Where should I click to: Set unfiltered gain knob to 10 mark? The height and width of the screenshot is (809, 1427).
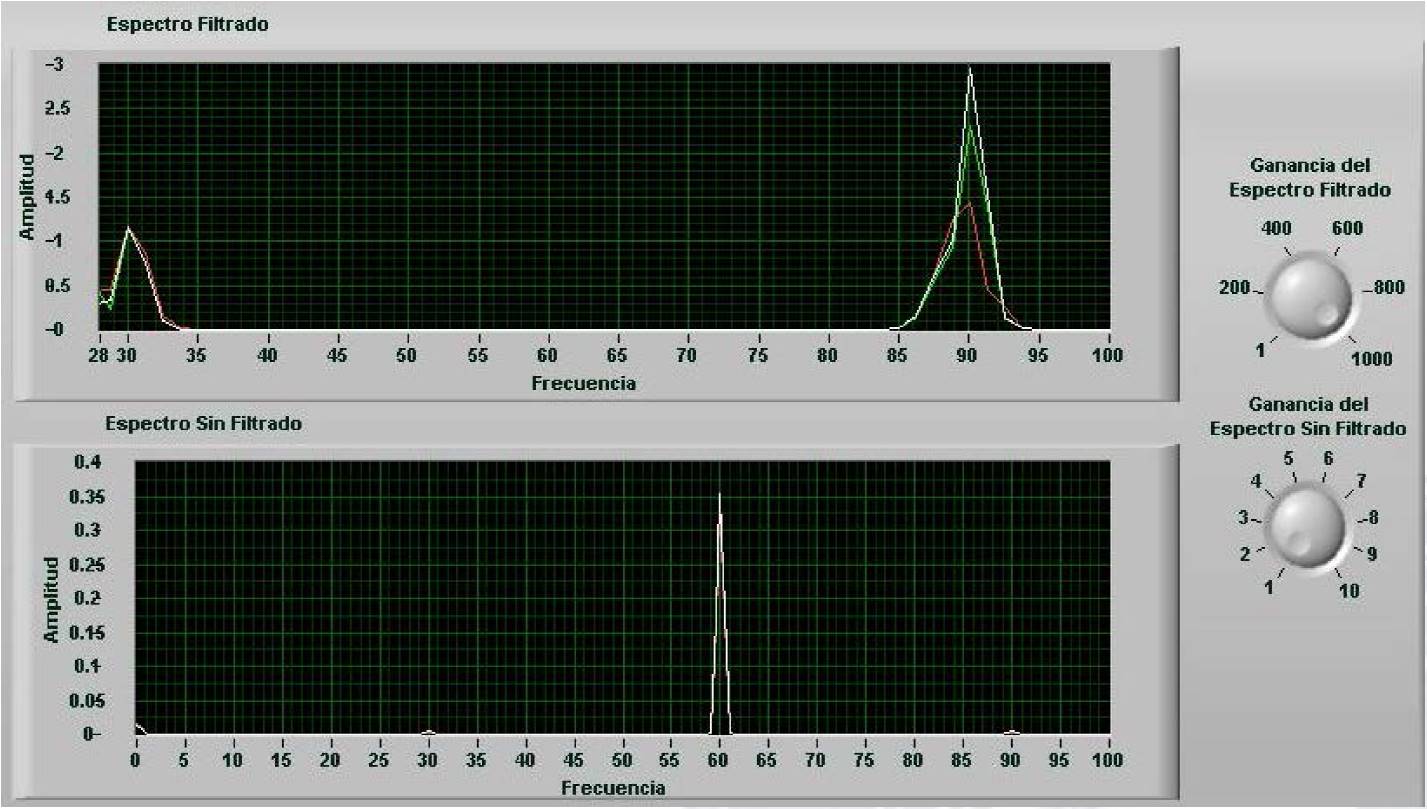point(1349,590)
